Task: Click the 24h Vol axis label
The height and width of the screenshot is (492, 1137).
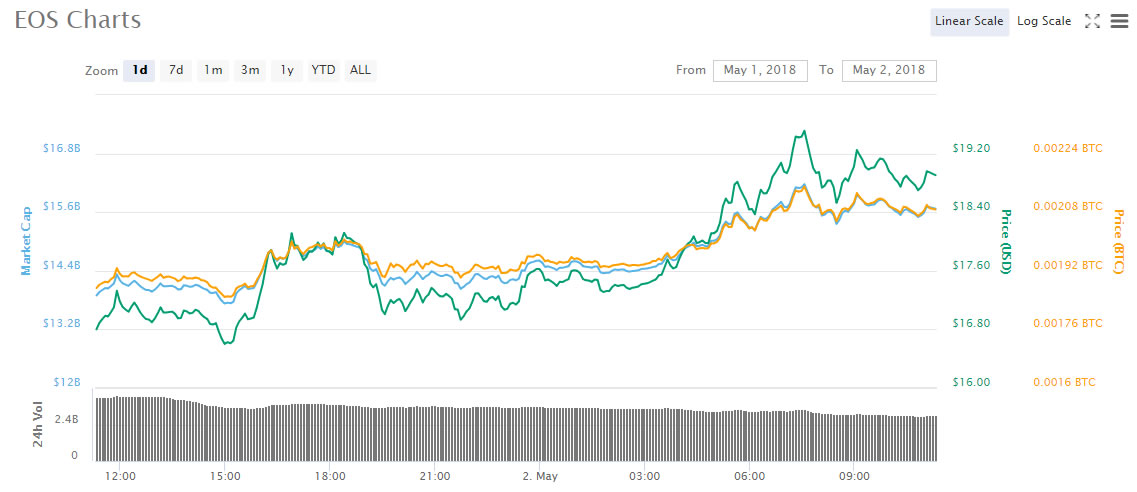Action: [38, 425]
